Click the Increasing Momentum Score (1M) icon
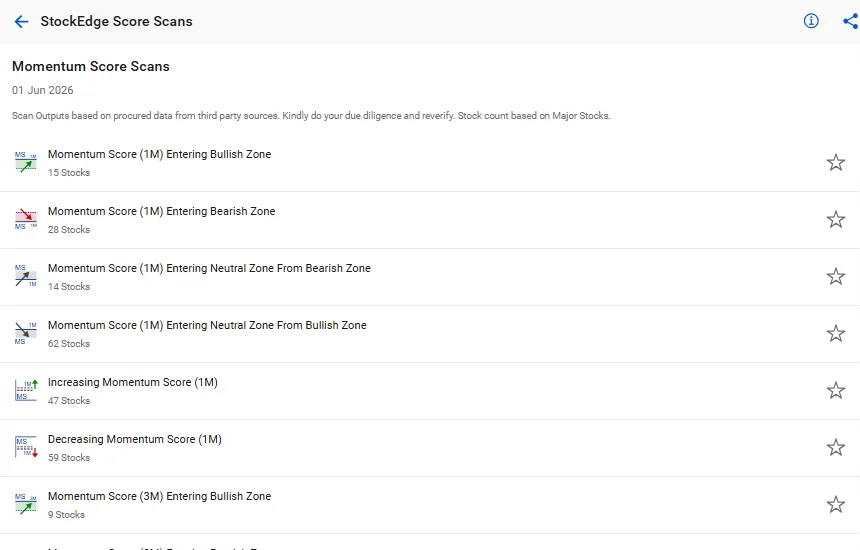Image resolution: width=860 pixels, height=550 pixels. click(x=26, y=390)
